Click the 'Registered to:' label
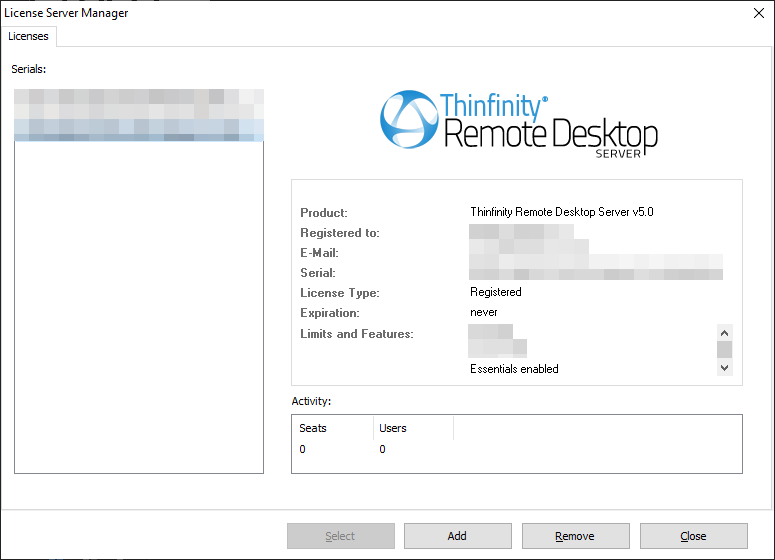This screenshot has height=560, width=775. point(340,233)
